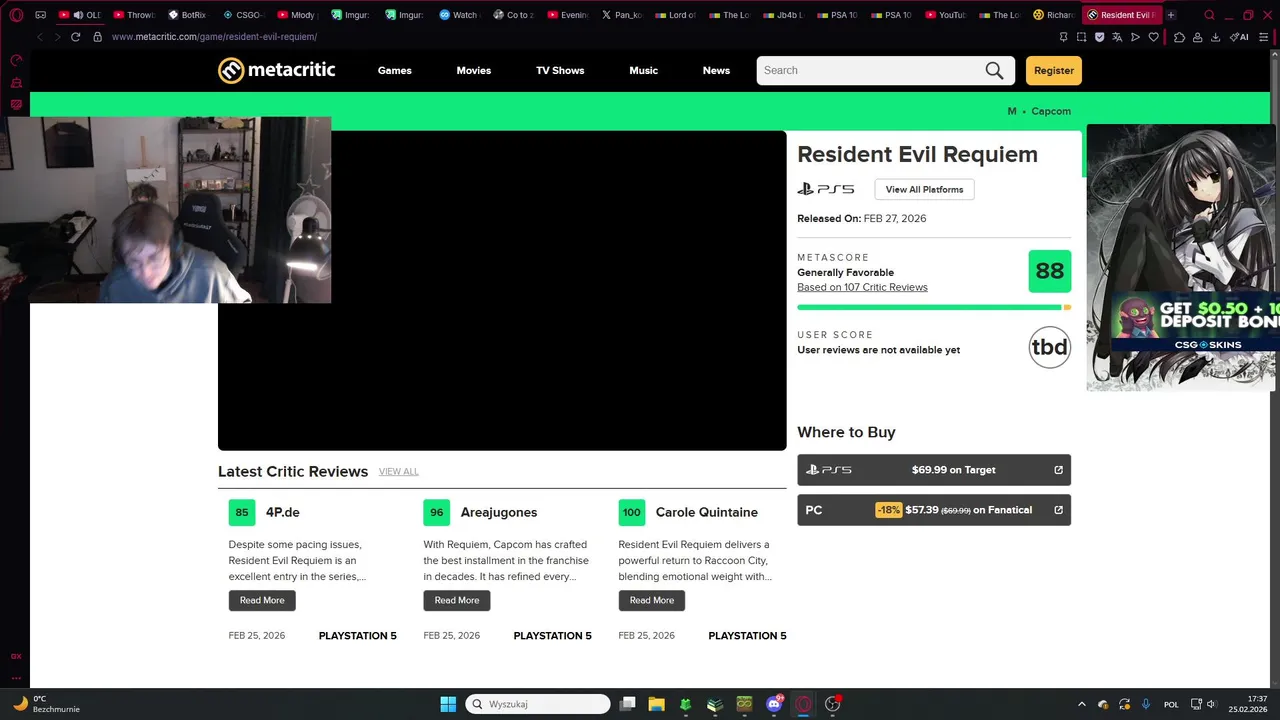Open the Movies menu
This screenshot has height=720, width=1280.
[474, 70]
